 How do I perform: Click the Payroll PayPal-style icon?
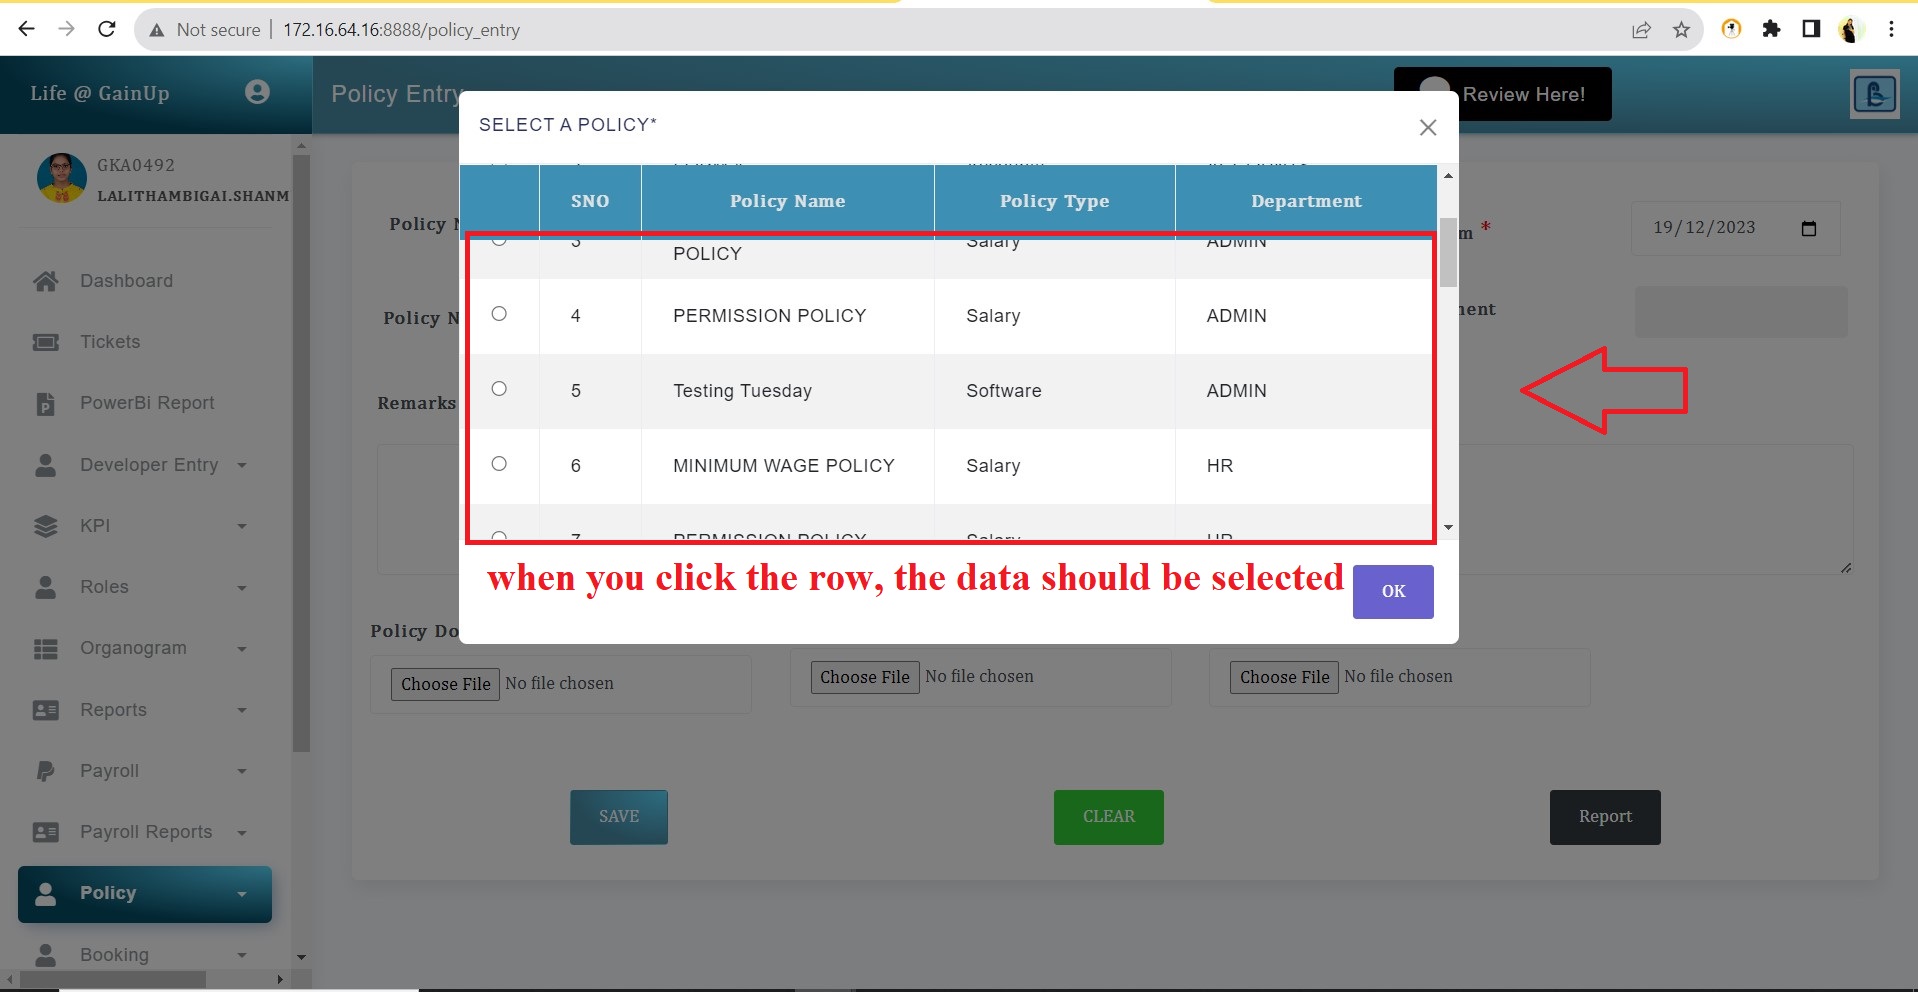tap(46, 771)
